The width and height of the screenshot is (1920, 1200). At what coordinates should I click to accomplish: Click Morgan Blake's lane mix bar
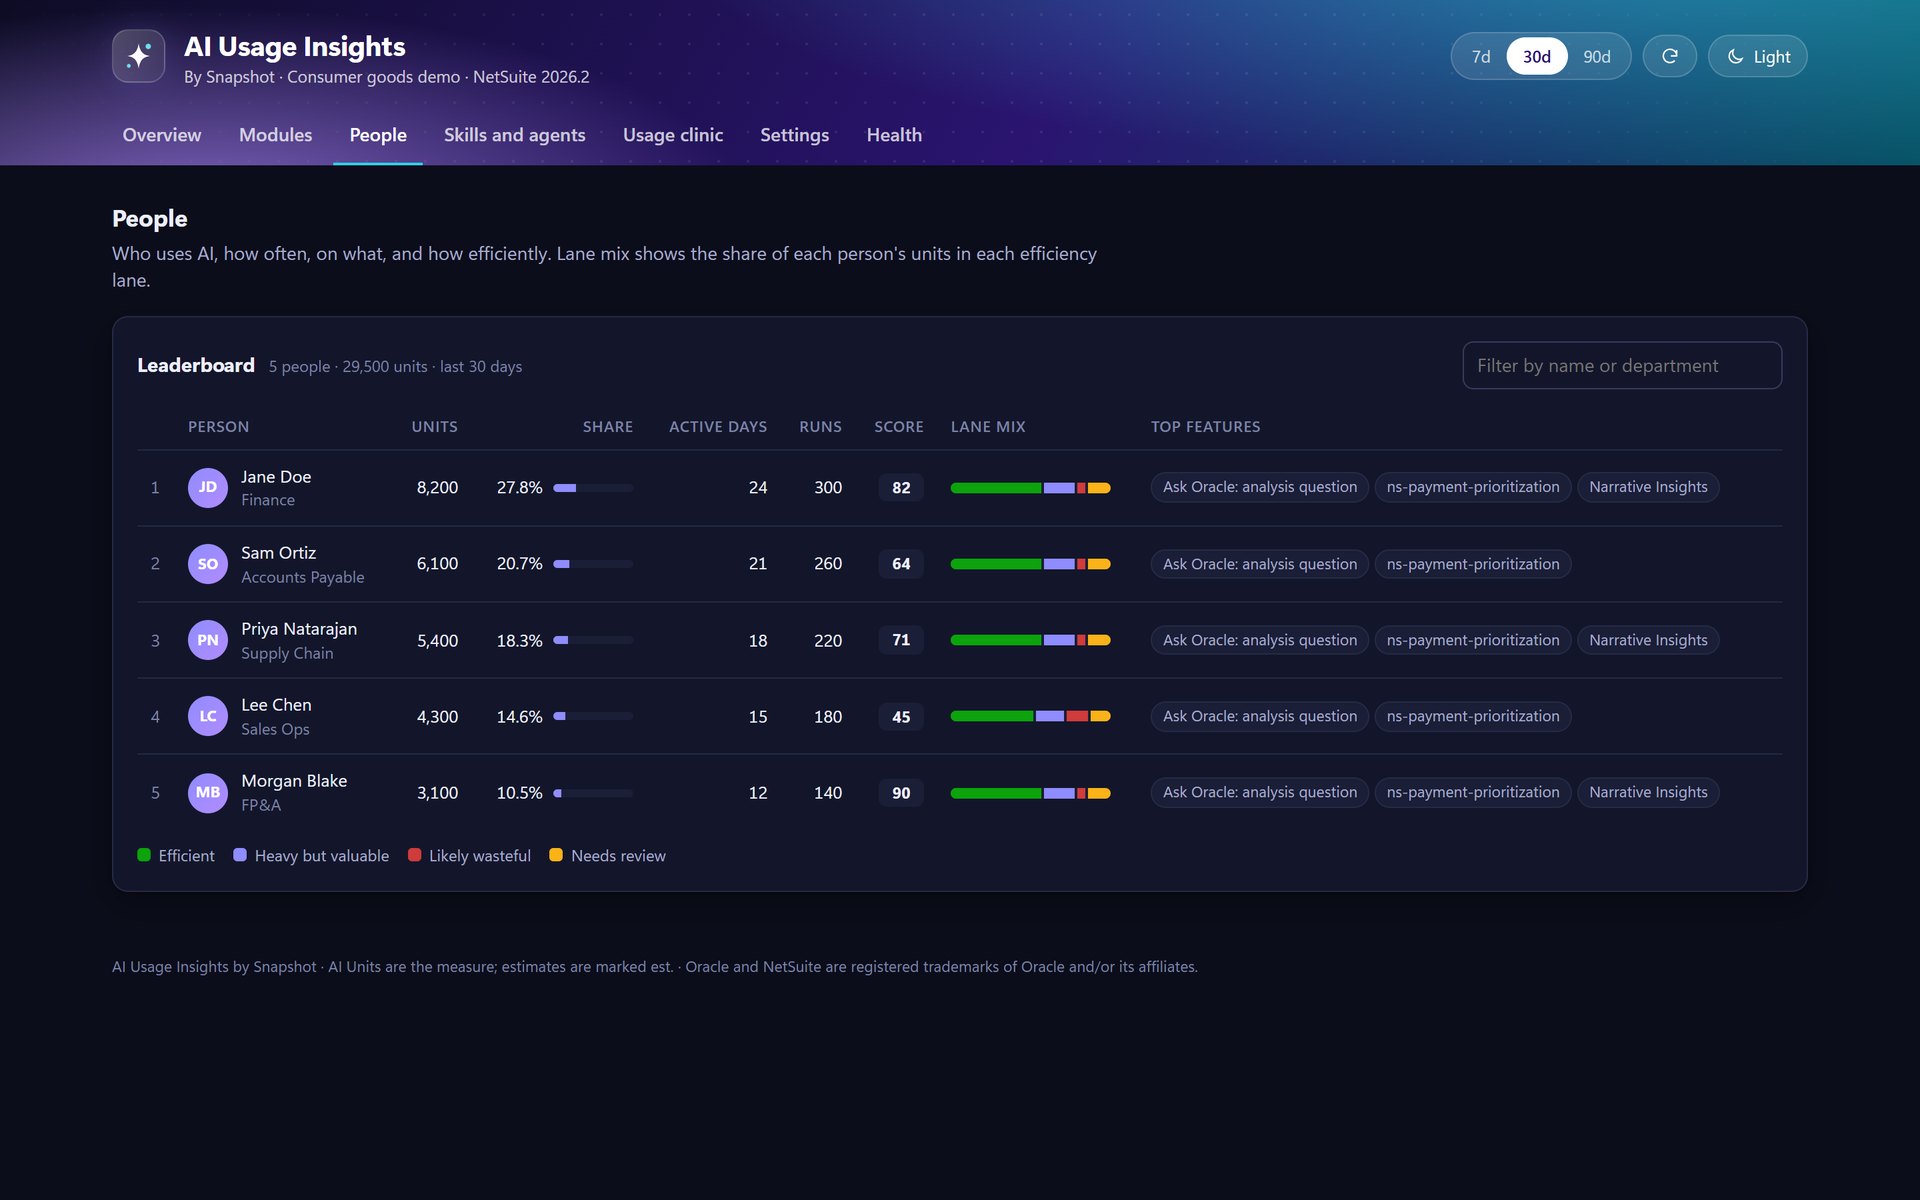1030,793
